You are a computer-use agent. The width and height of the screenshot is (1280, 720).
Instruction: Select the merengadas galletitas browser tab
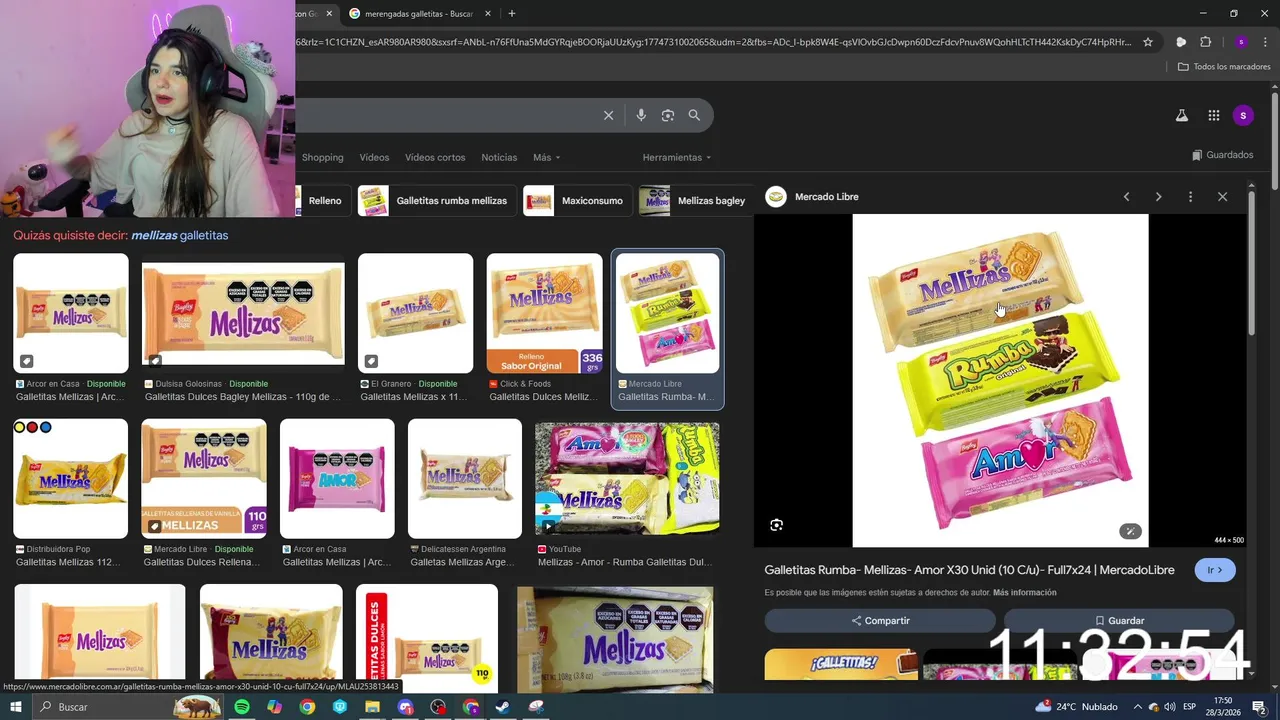[418, 13]
